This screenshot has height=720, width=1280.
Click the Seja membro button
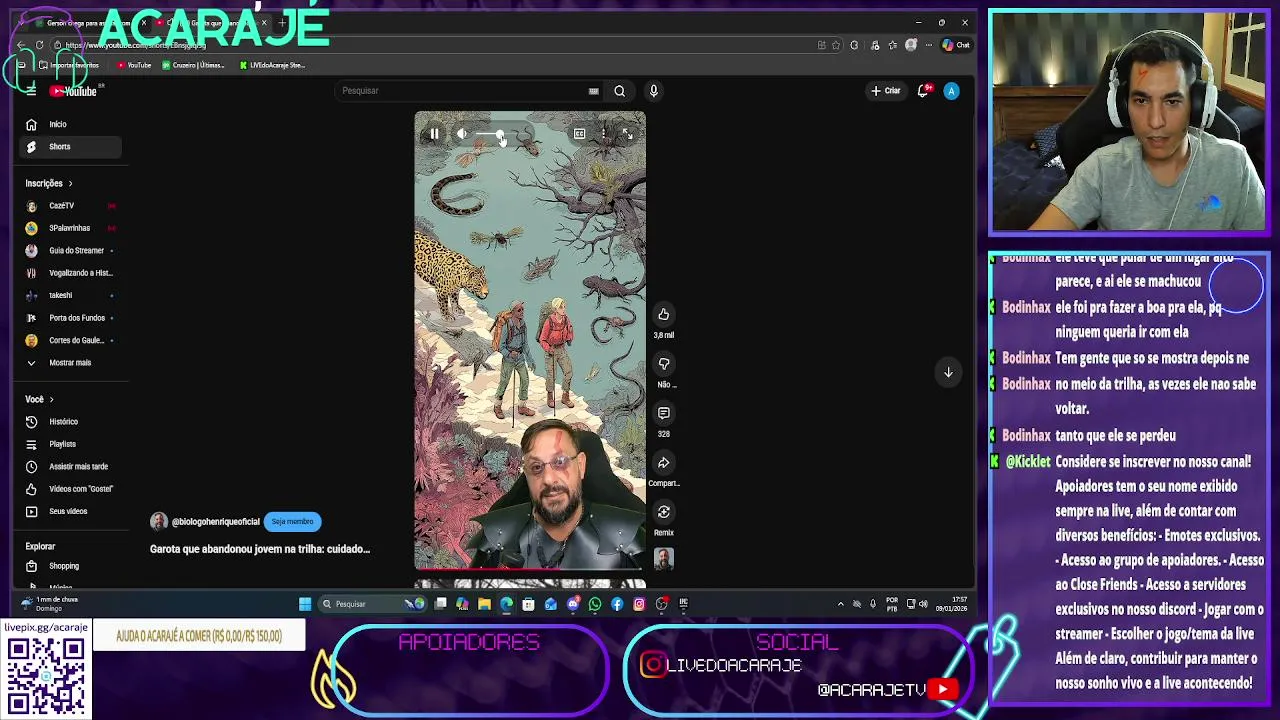292,521
